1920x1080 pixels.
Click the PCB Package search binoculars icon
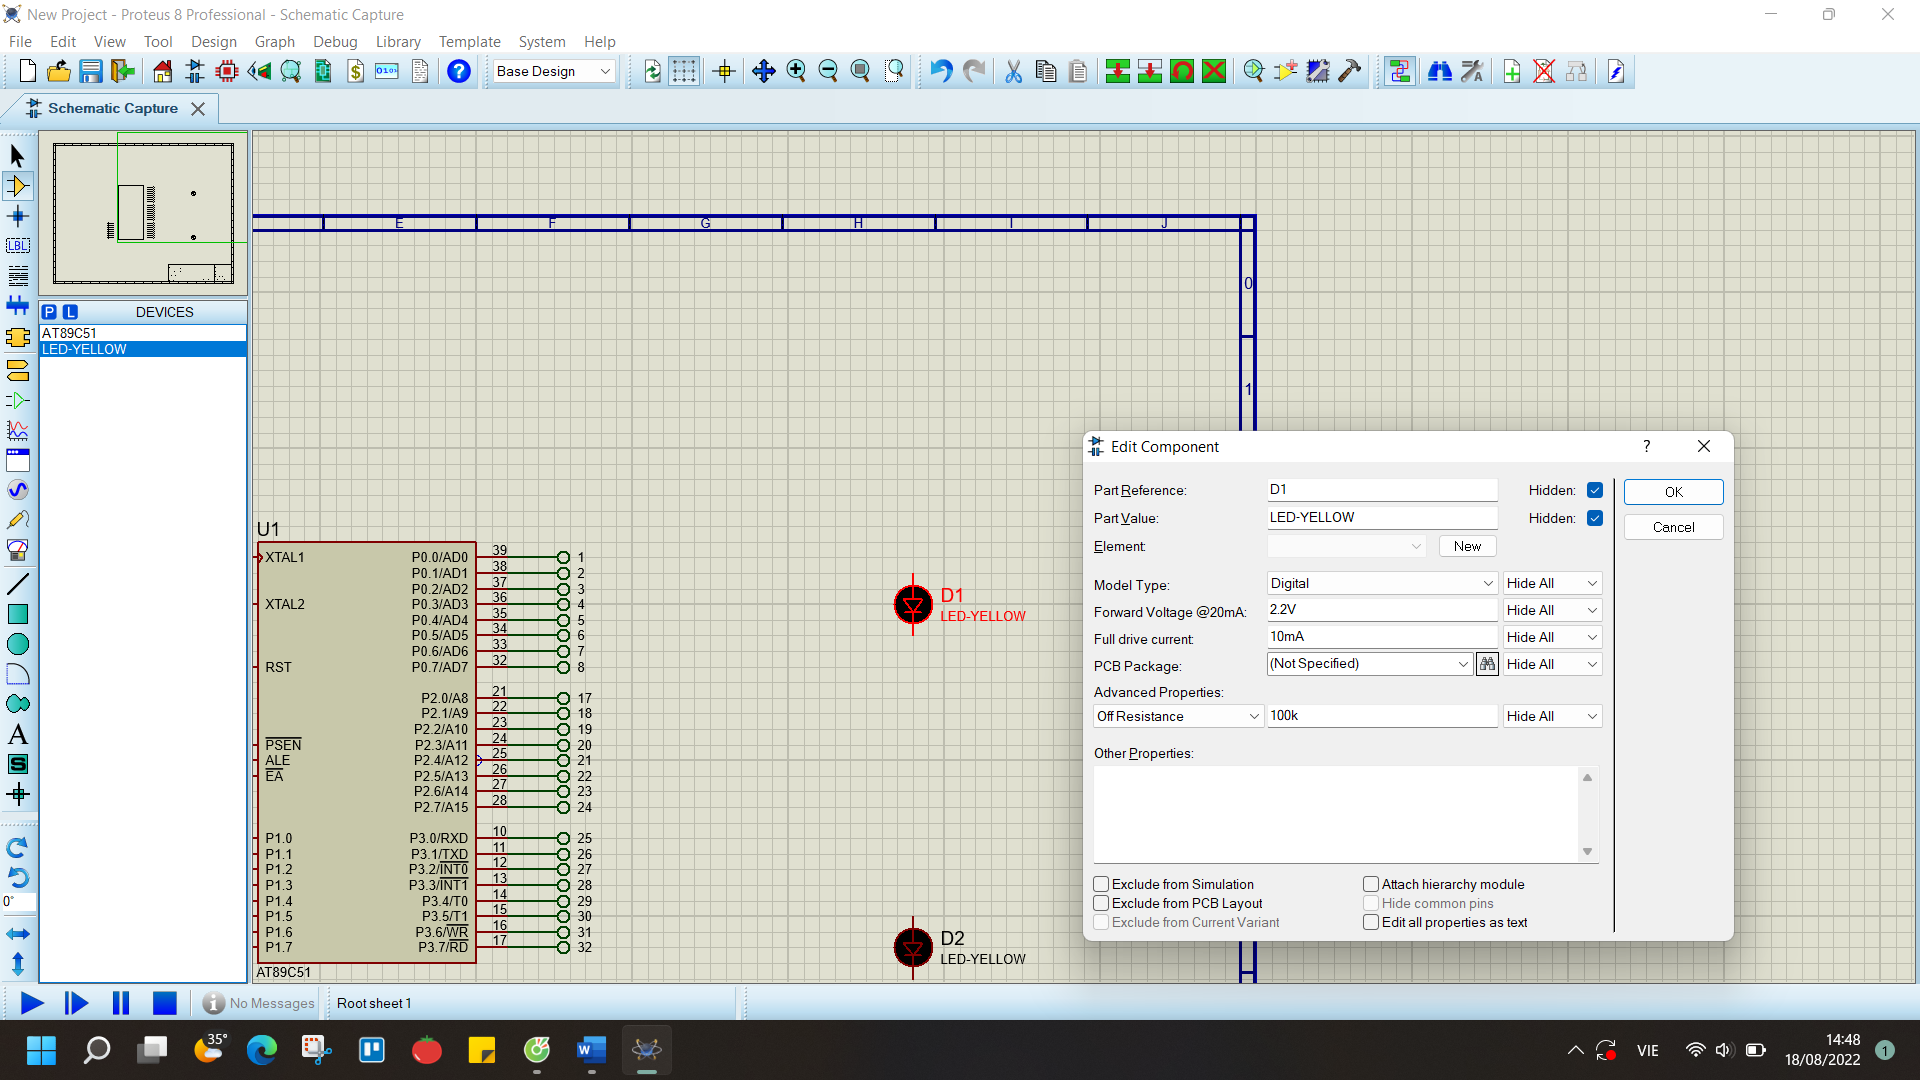1487,664
